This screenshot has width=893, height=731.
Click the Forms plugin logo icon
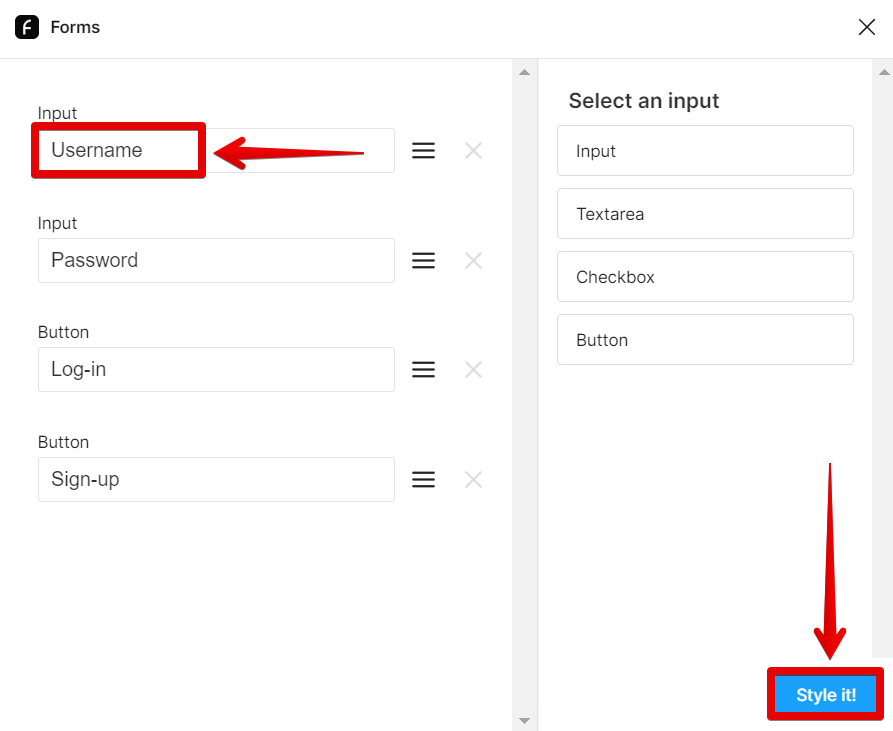click(27, 27)
